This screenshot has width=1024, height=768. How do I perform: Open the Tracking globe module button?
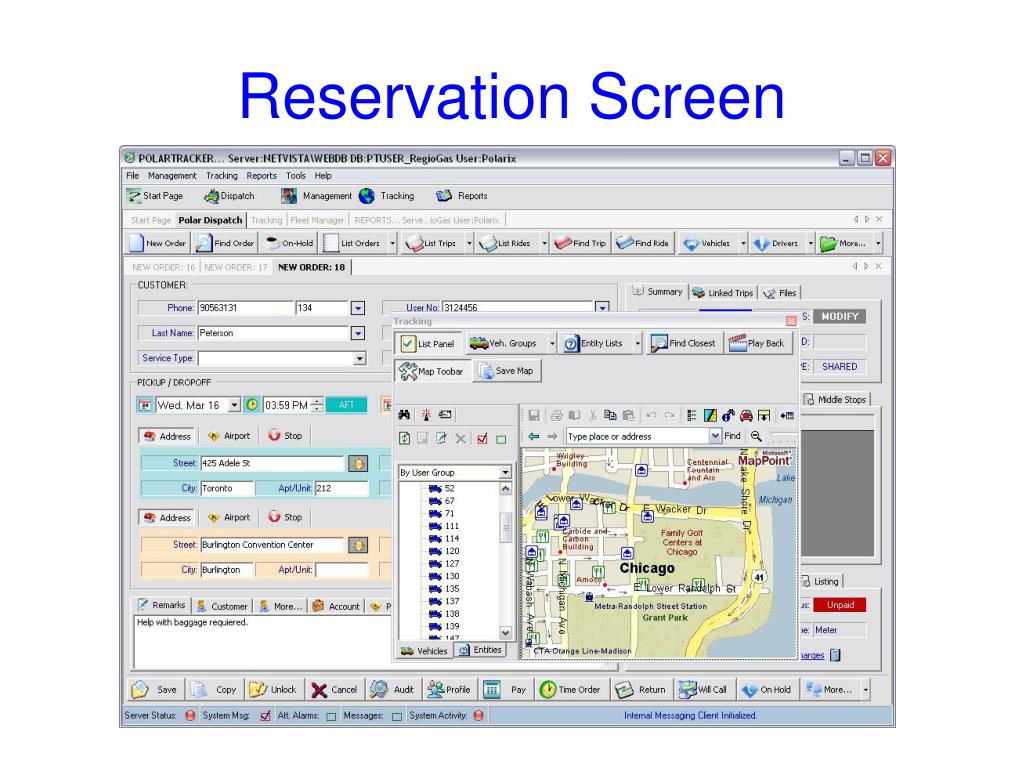point(388,196)
